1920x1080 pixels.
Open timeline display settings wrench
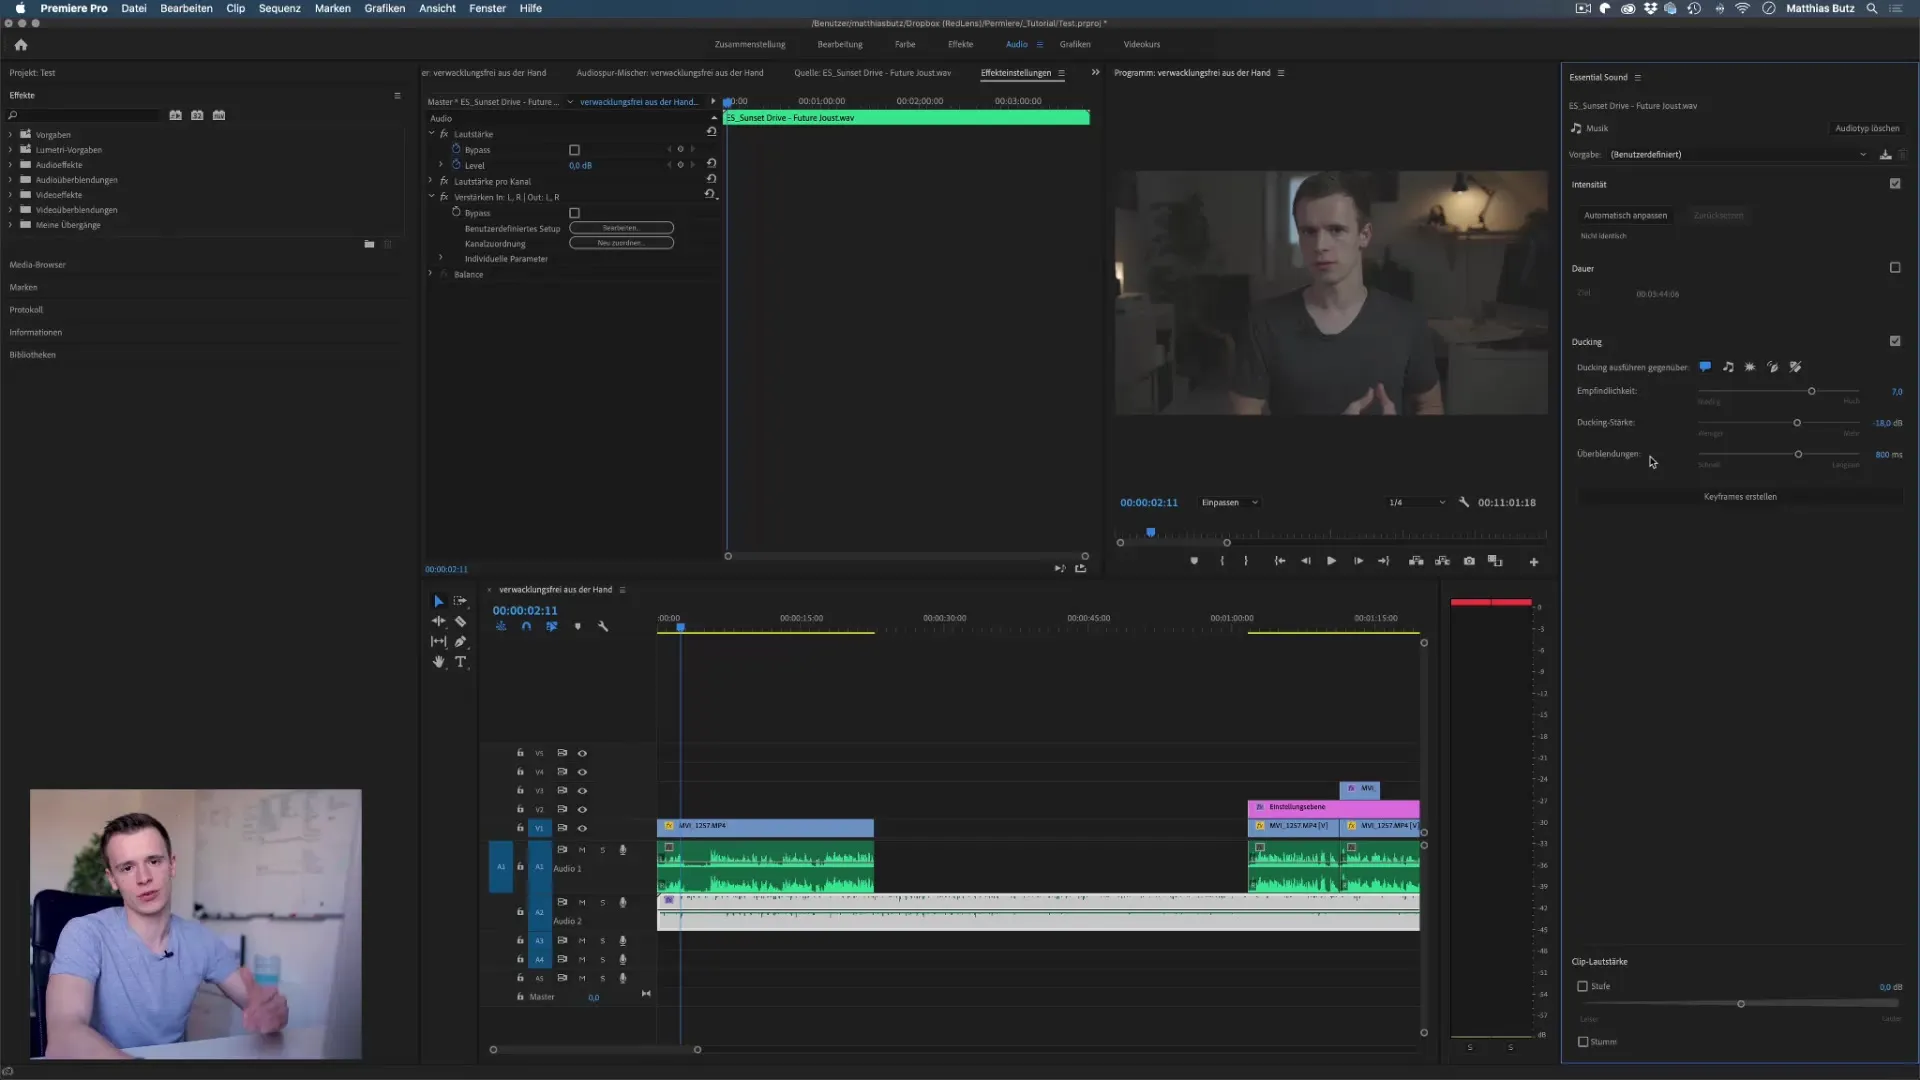603,626
